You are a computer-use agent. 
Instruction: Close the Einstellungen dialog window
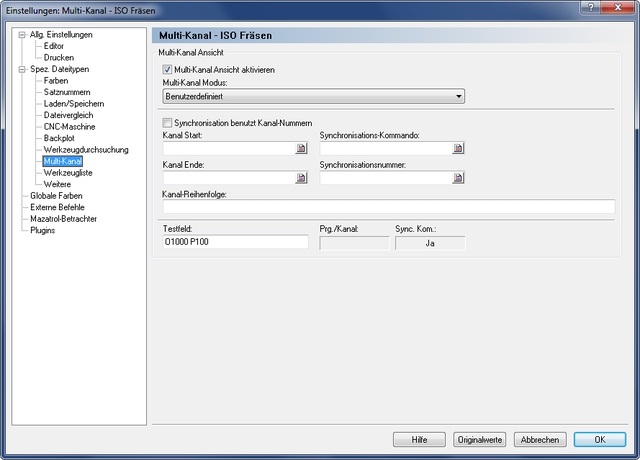(x=618, y=7)
